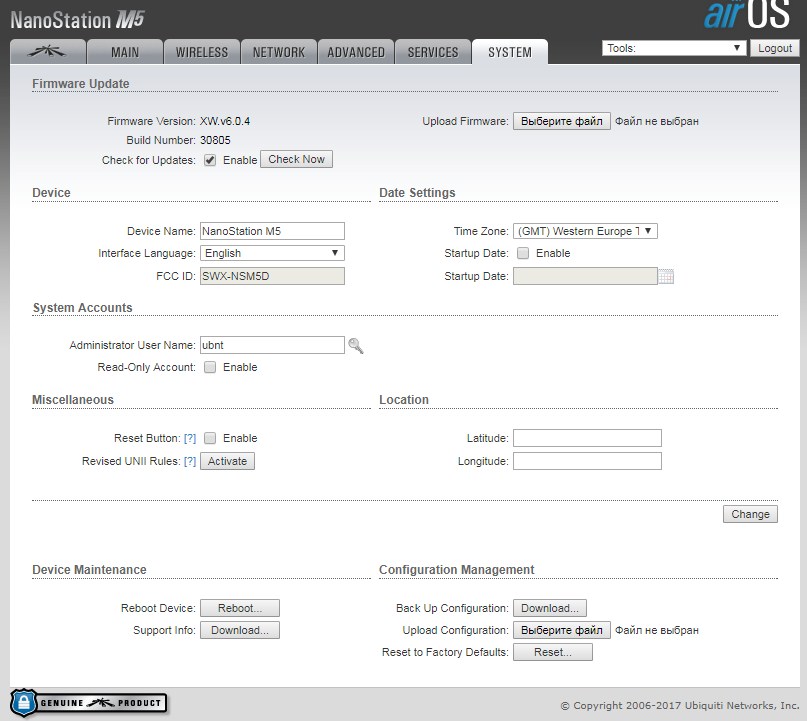Switch to the NETWORK tab
807x721 pixels.
279,52
